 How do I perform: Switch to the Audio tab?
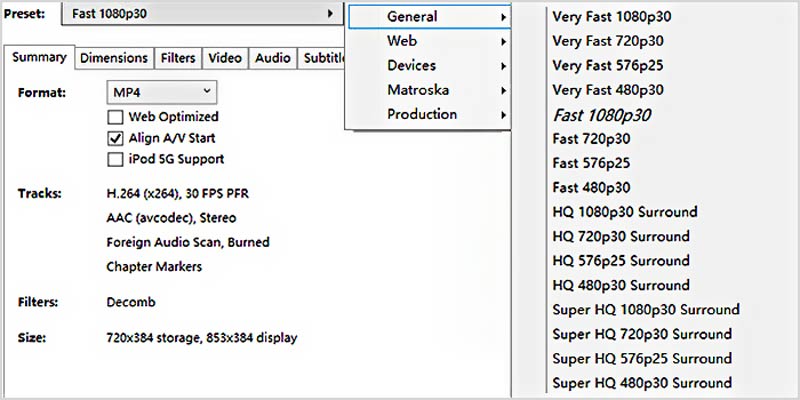tap(272, 58)
